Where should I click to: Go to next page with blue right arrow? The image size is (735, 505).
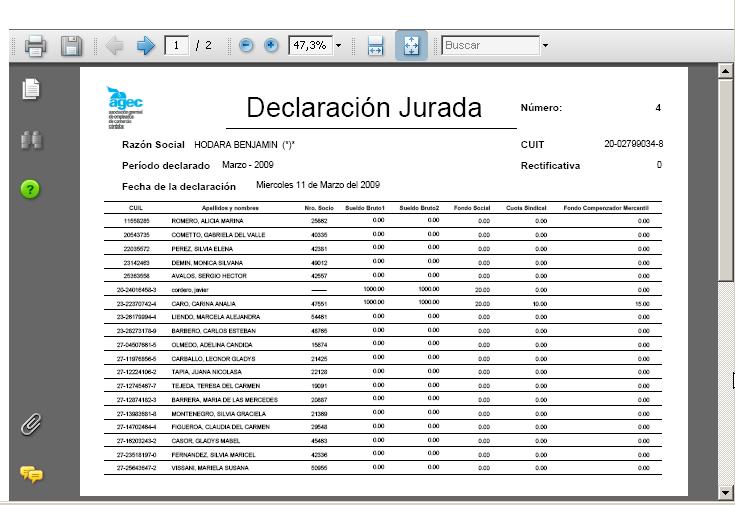tap(146, 45)
